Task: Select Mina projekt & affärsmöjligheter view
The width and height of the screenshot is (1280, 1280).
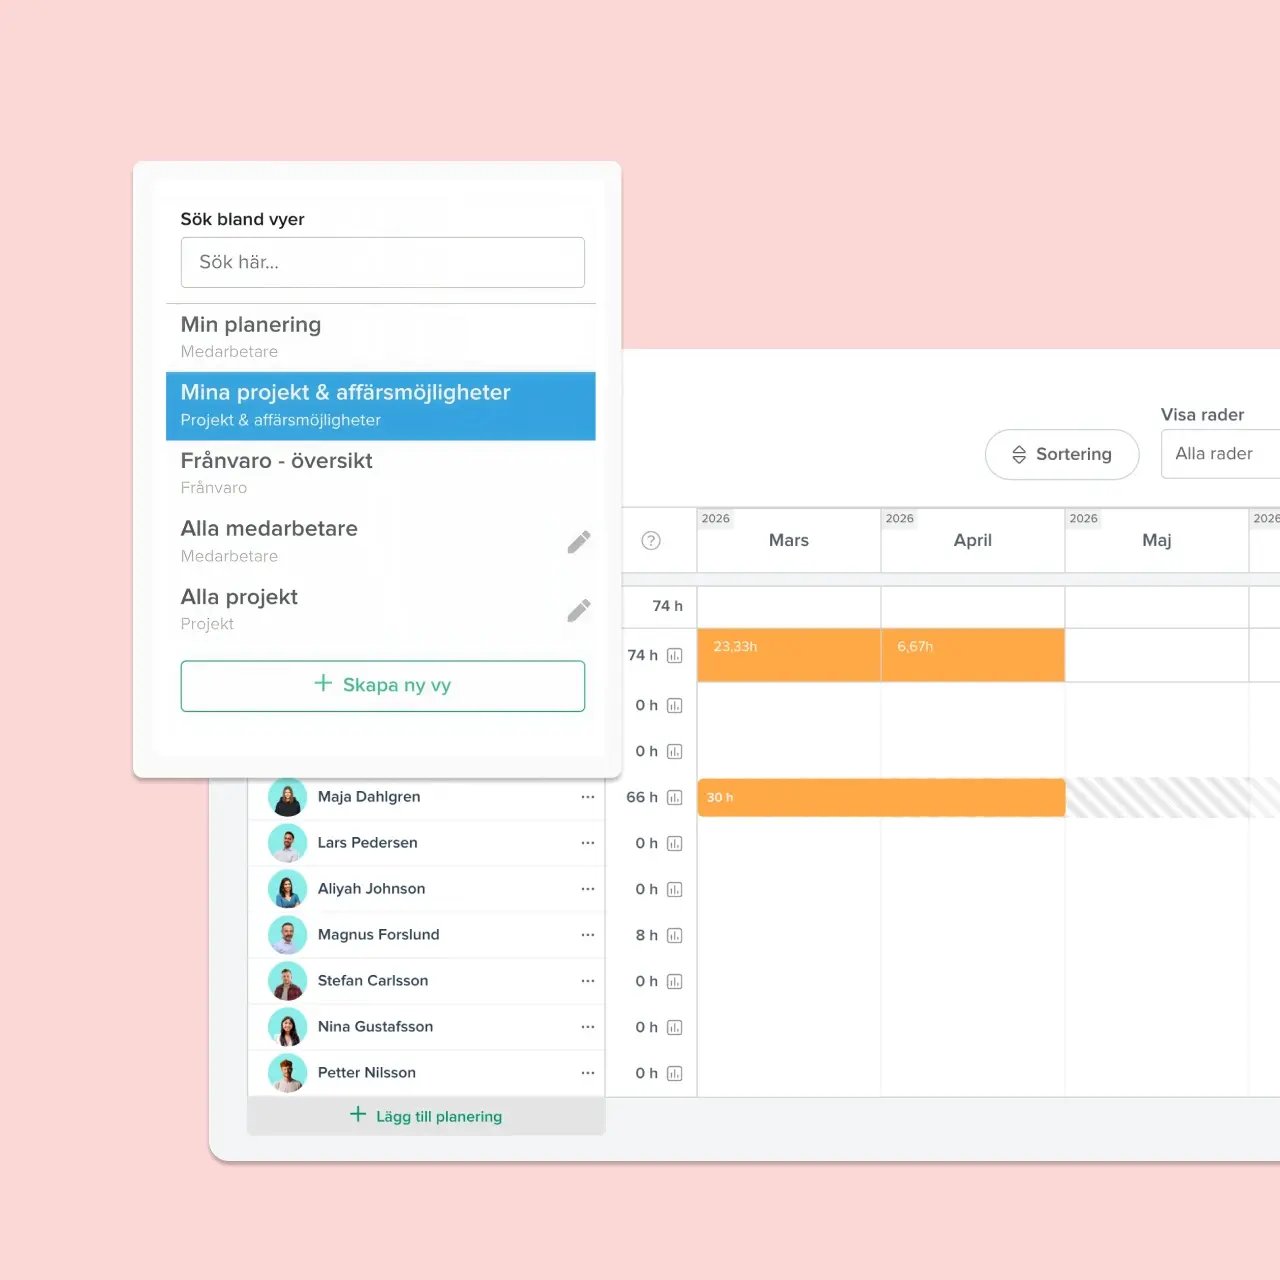Action: click(x=380, y=405)
